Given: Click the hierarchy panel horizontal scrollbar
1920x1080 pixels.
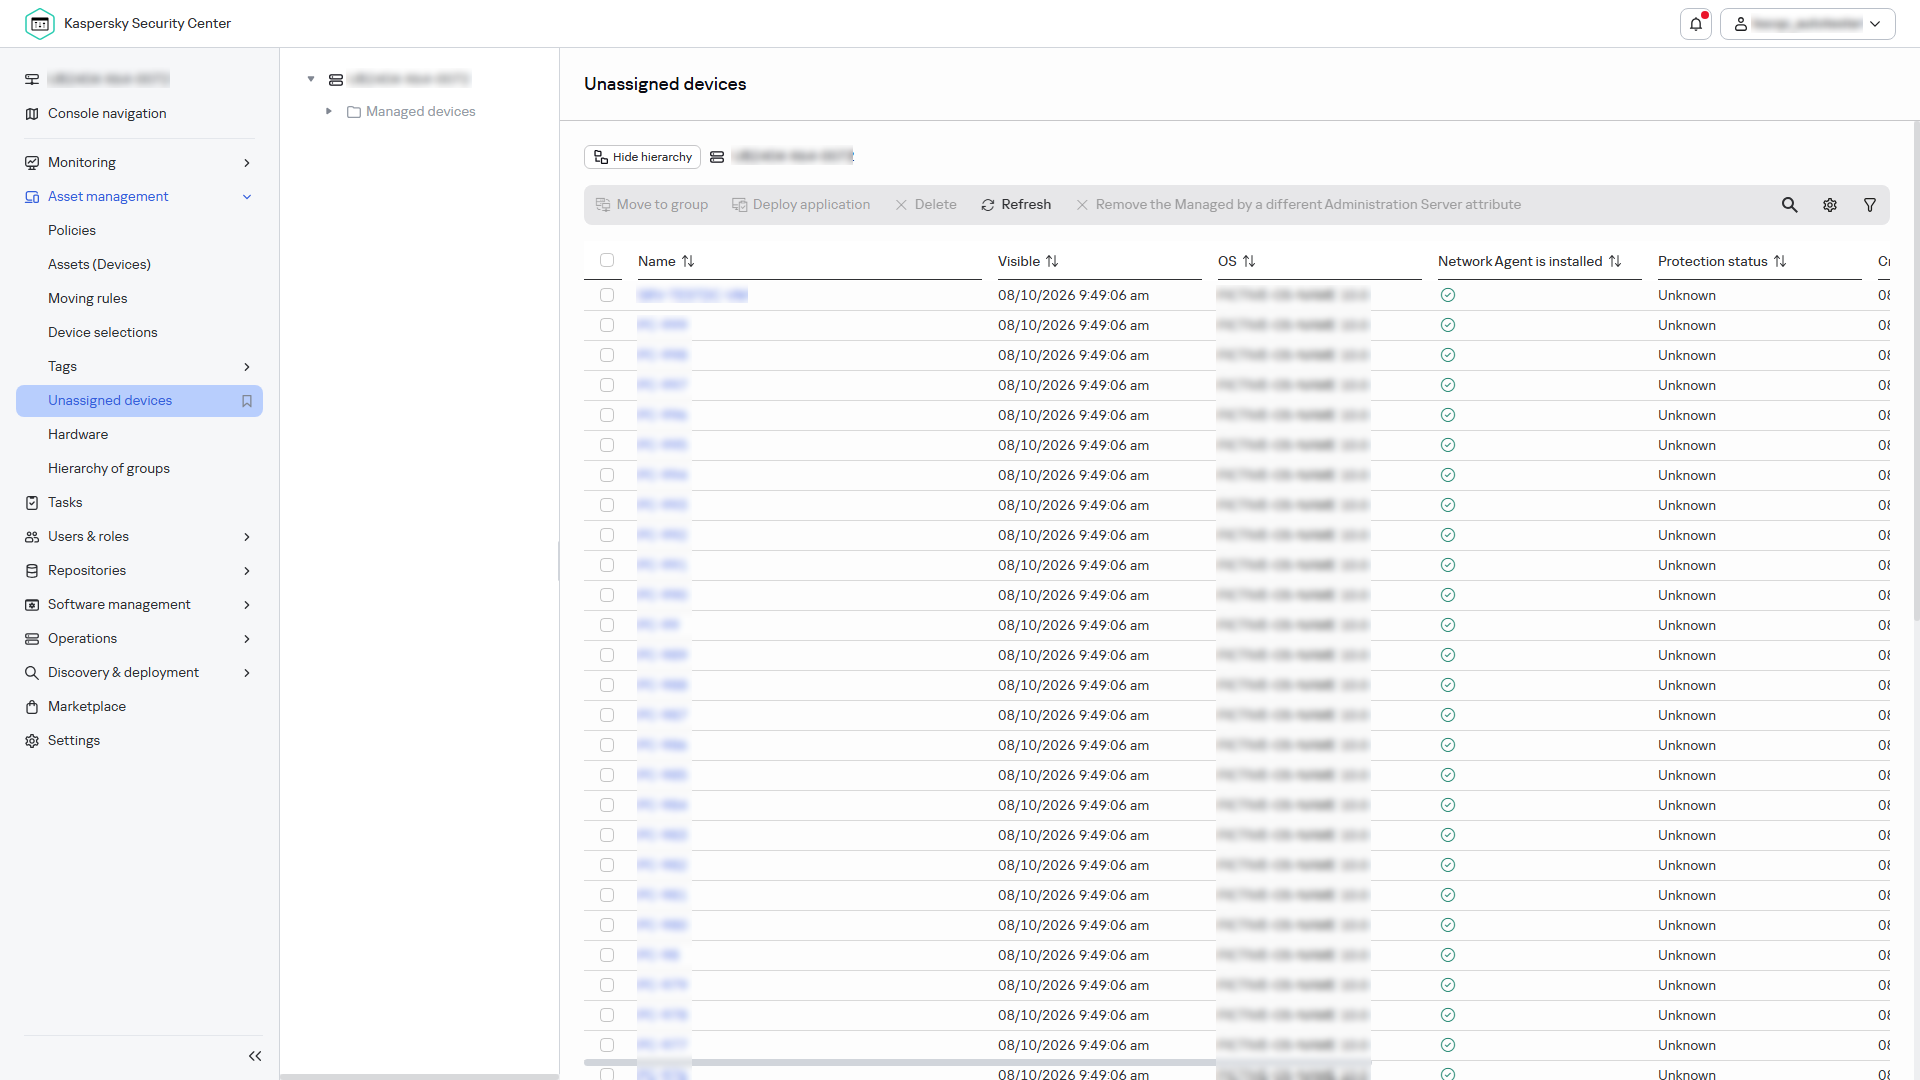Looking at the screenshot, I should pos(419,1076).
